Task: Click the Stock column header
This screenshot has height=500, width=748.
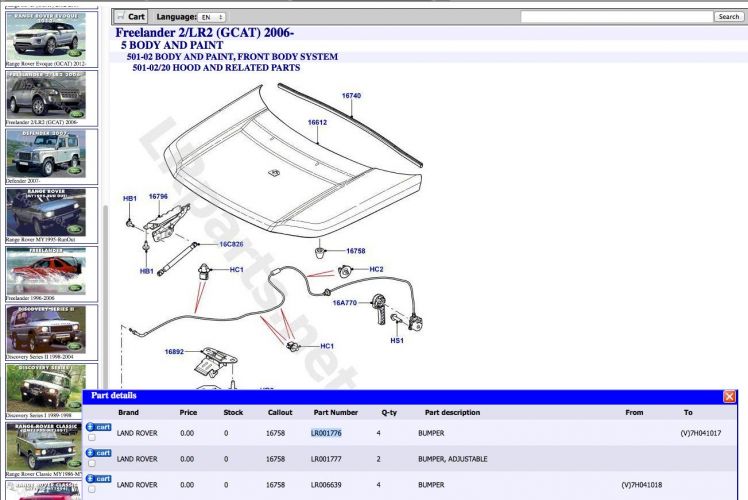Action: point(233,413)
